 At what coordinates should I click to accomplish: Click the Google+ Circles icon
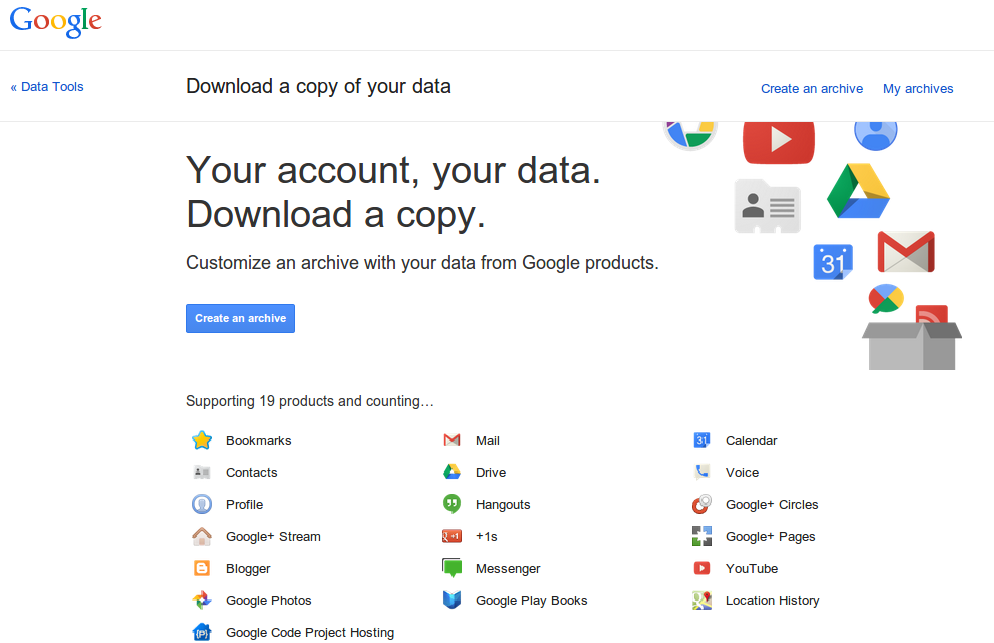(702, 504)
